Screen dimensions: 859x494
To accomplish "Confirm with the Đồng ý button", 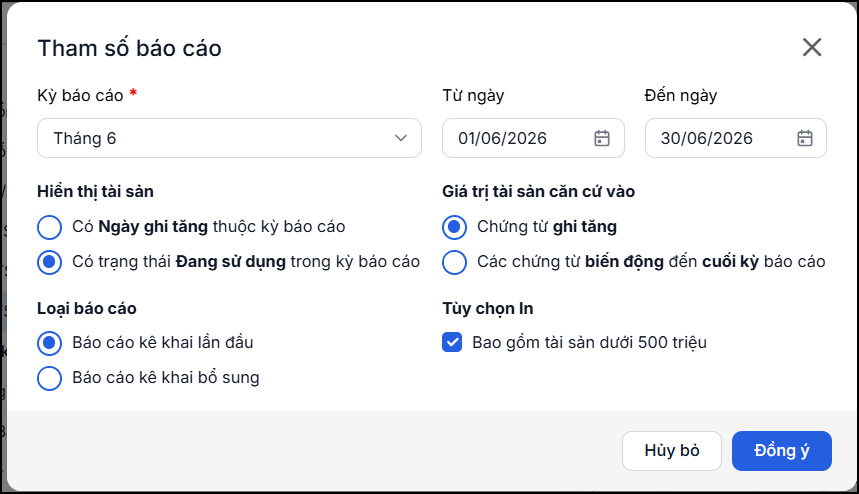I will pos(782,451).
